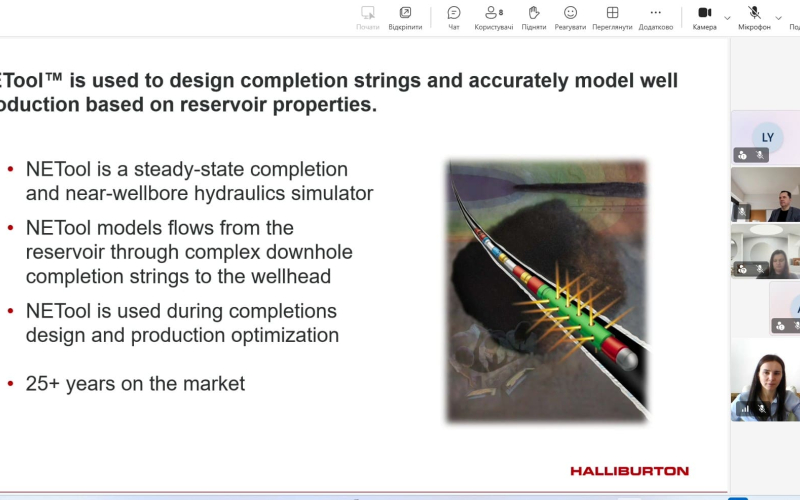Expand camera options chevron
The image size is (800, 500).
coord(727,18)
